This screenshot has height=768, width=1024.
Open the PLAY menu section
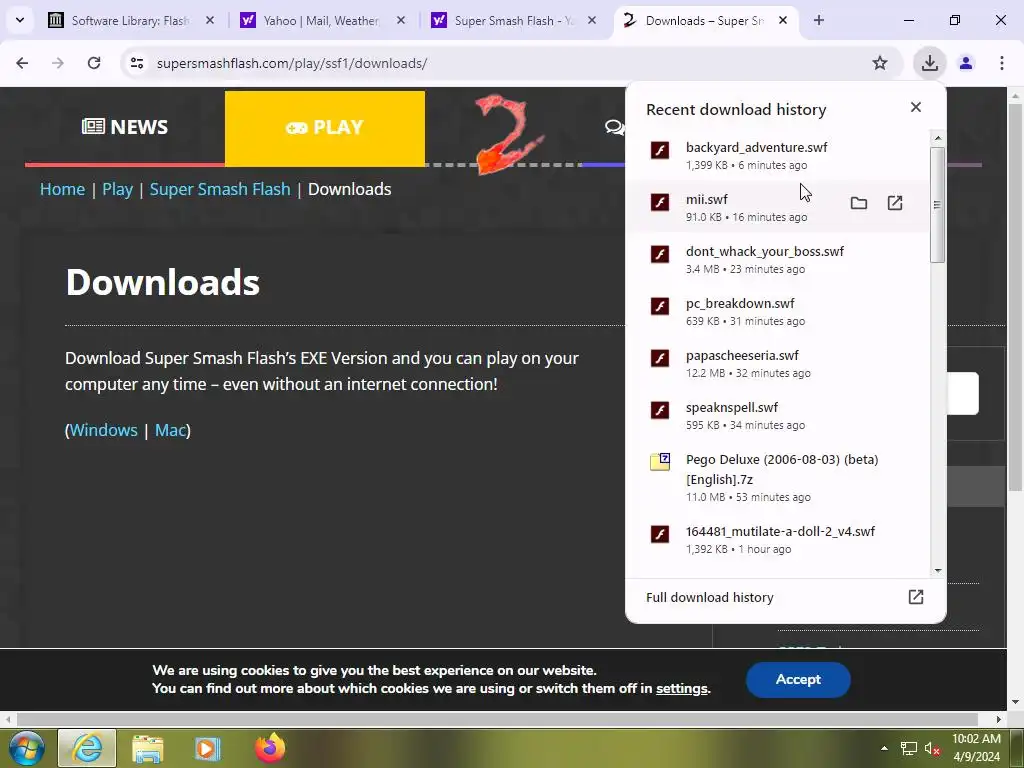tap(325, 127)
